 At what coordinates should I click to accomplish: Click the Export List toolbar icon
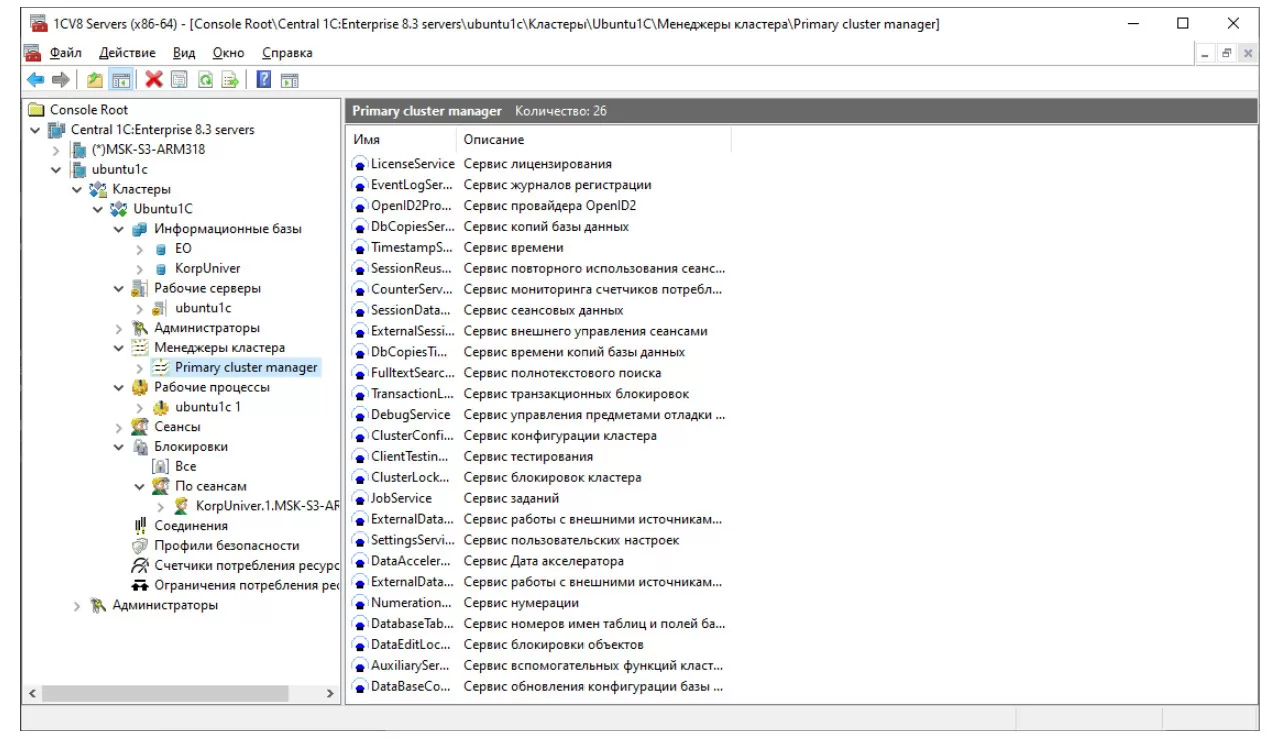pos(230,80)
